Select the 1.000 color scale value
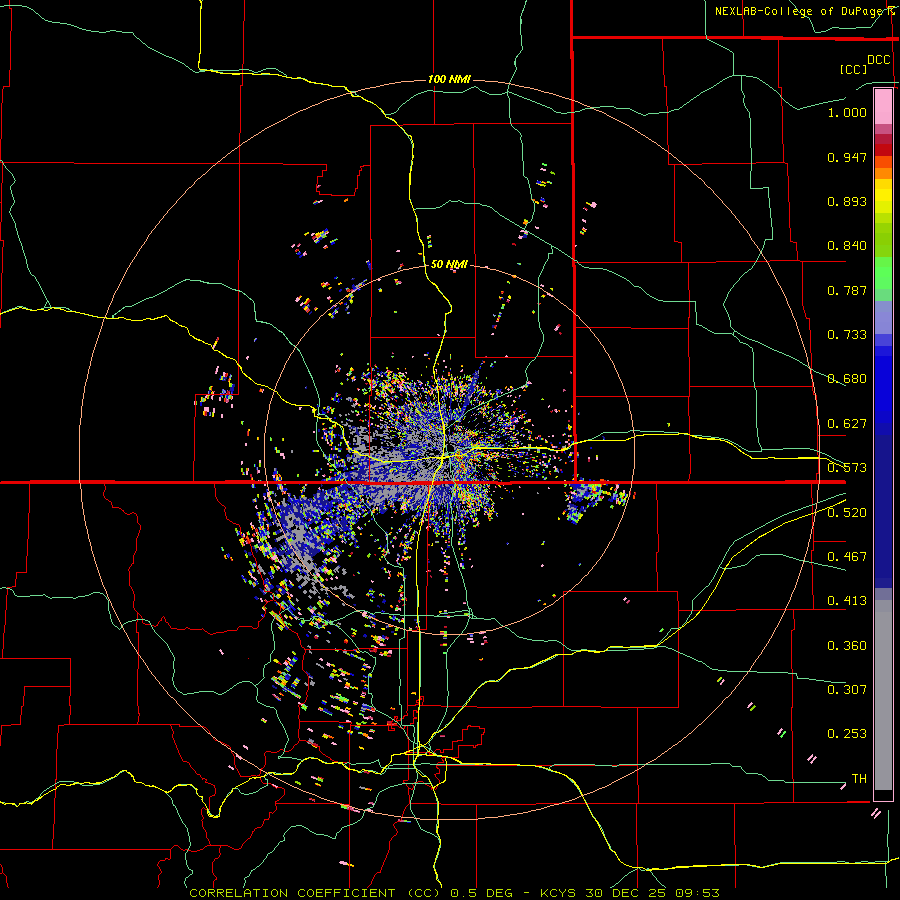 (x=847, y=112)
